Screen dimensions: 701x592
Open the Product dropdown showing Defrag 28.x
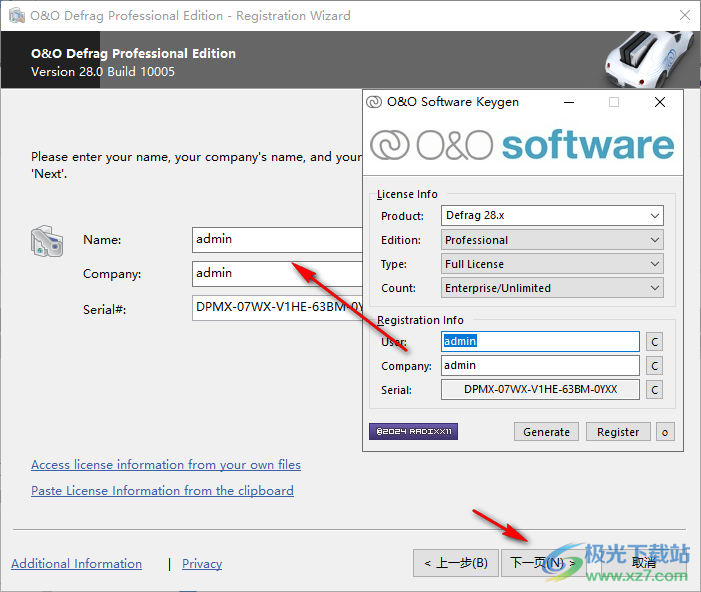552,216
